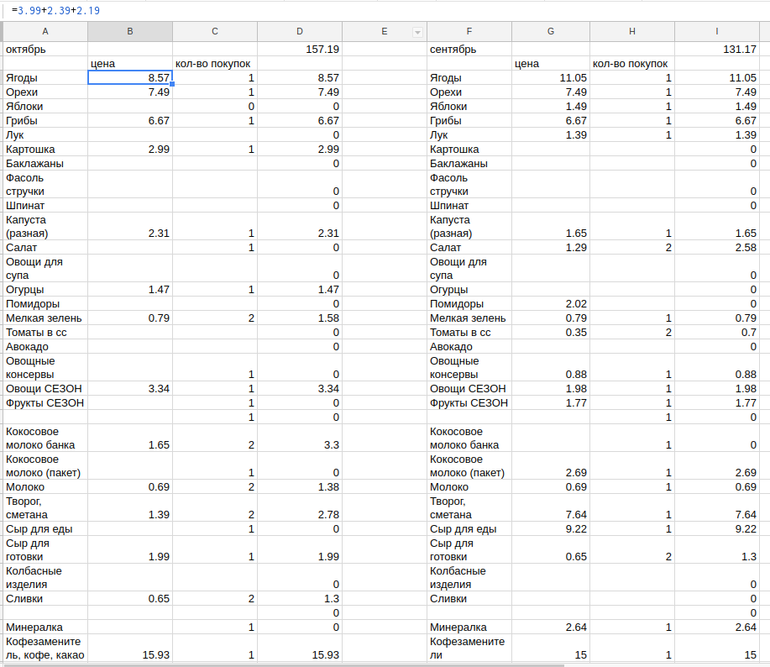Select column A header

(45, 33)
